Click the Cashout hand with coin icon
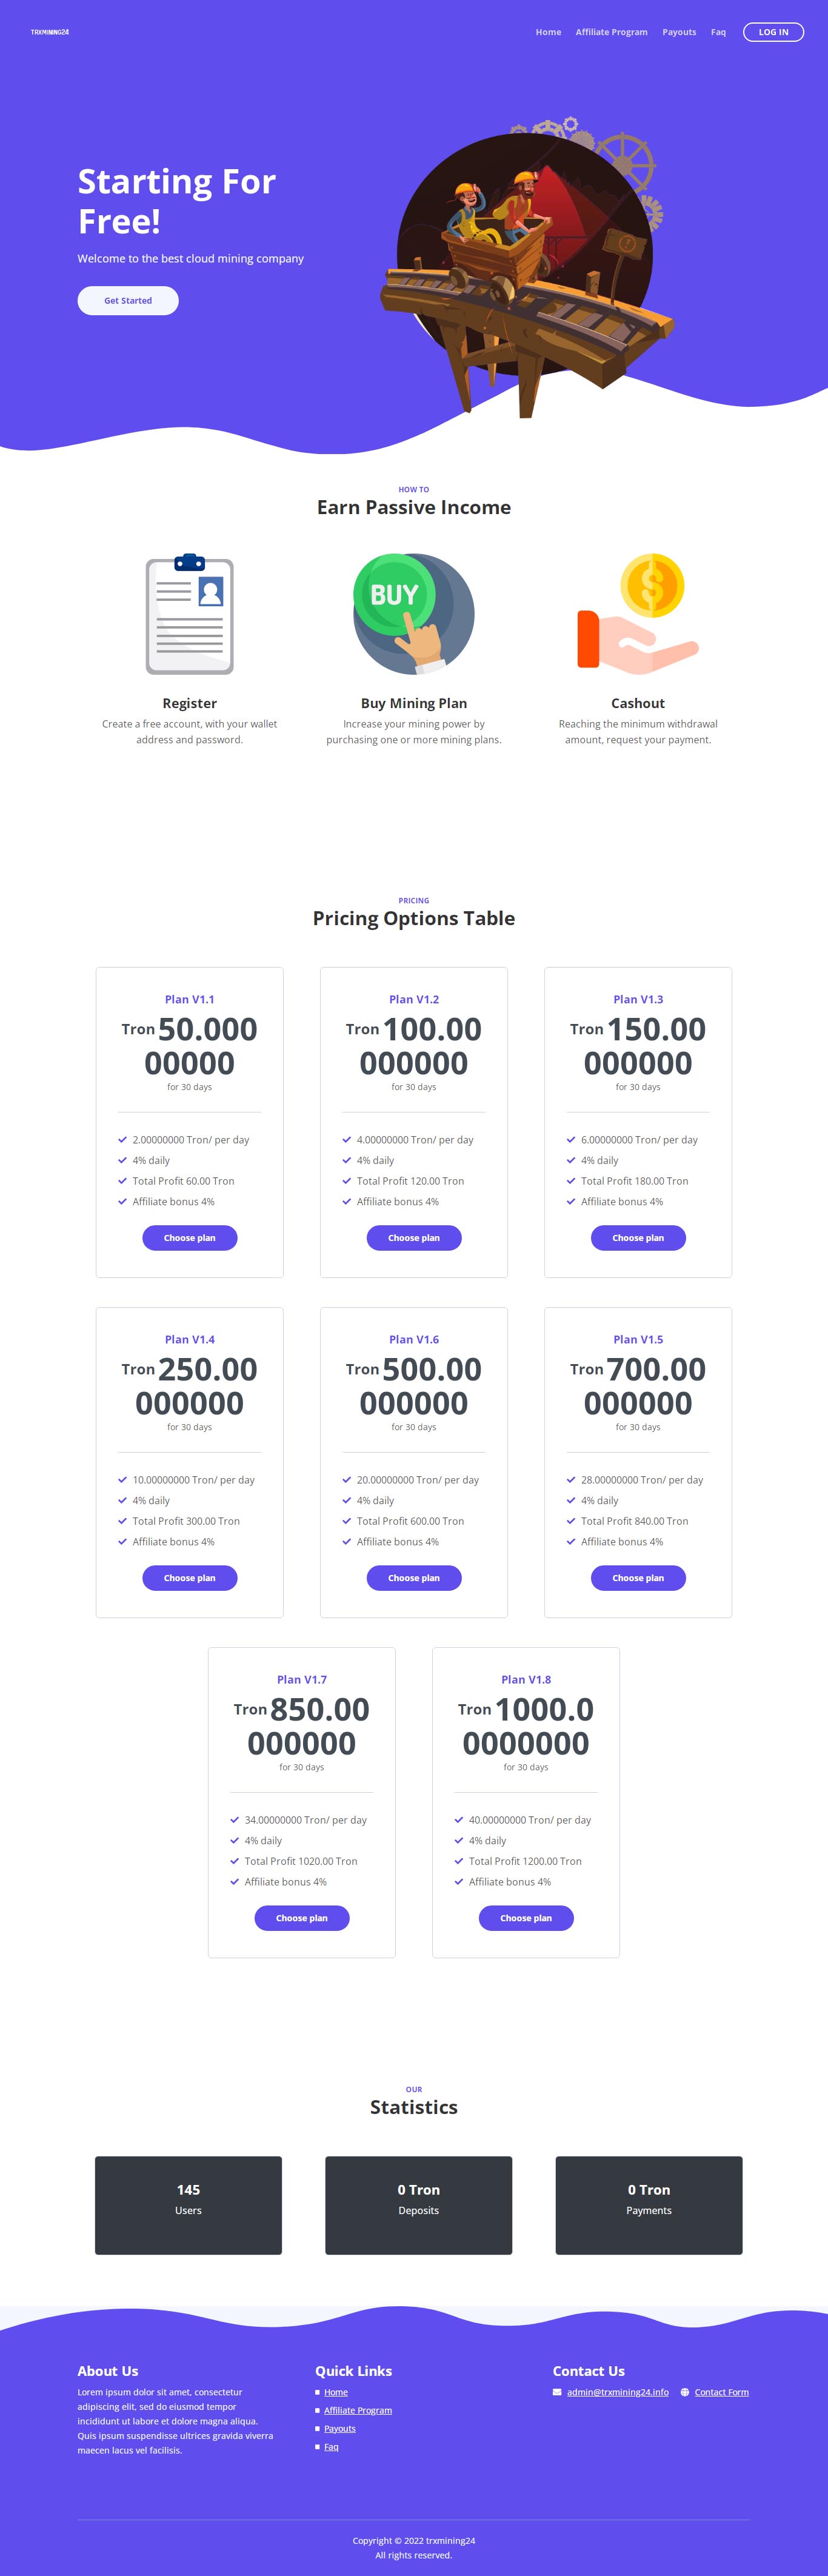The width and height of the screenshot is (828, 2576). 638,613
